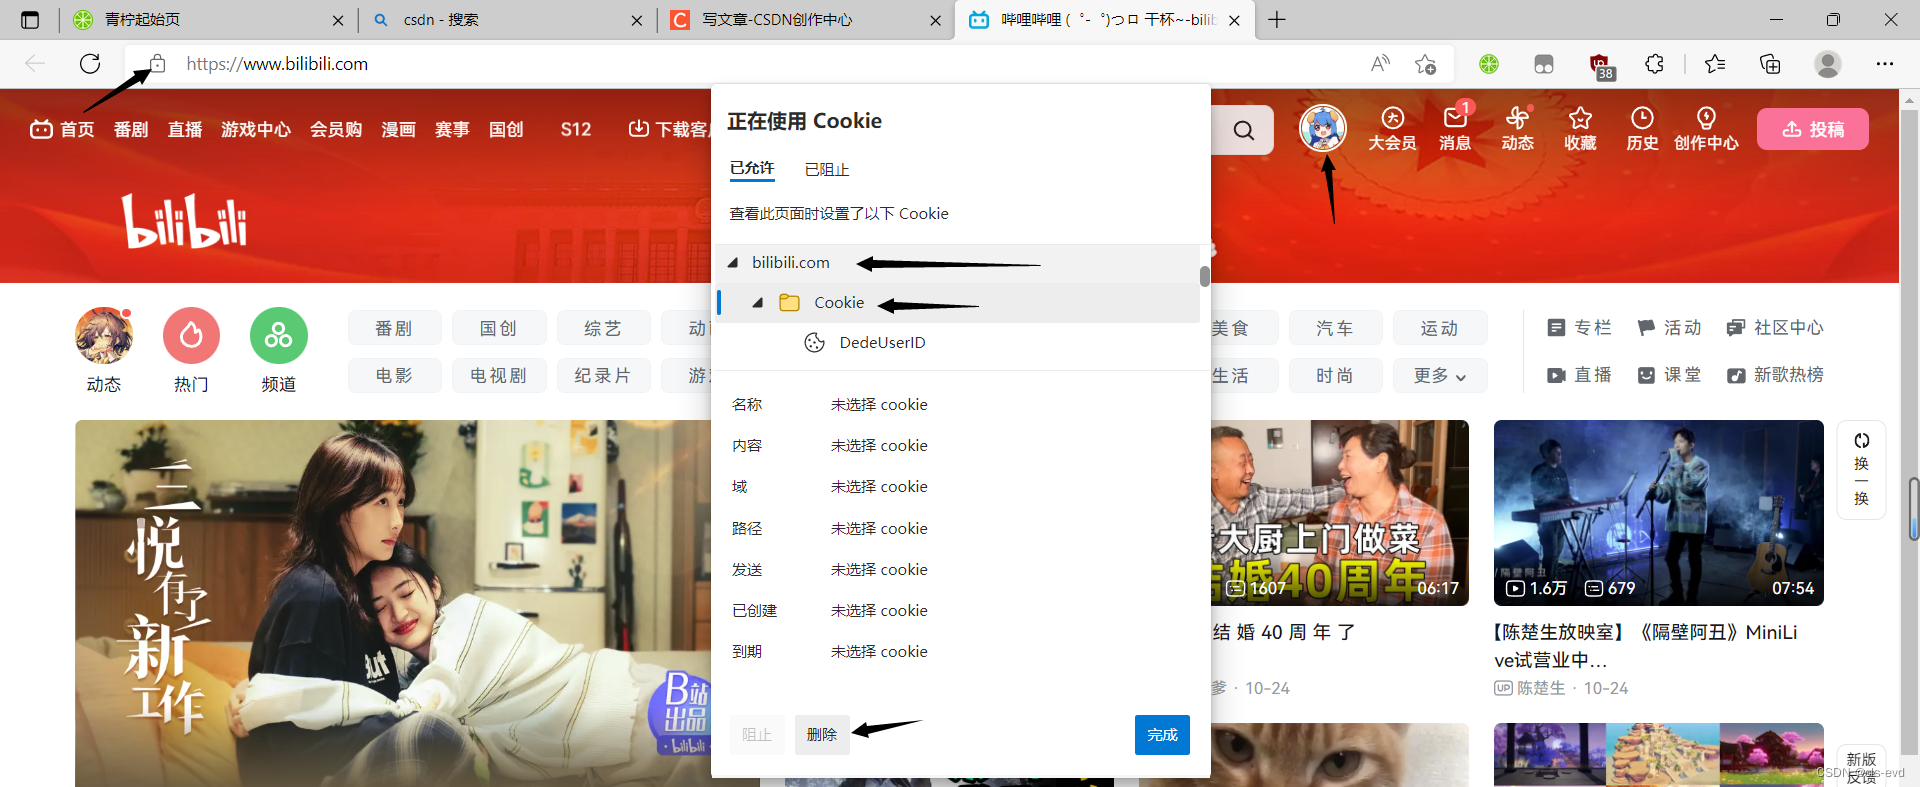Close the 哔哩哔哩 browser tab
1920x787 pixels.
coord(1234,20)
